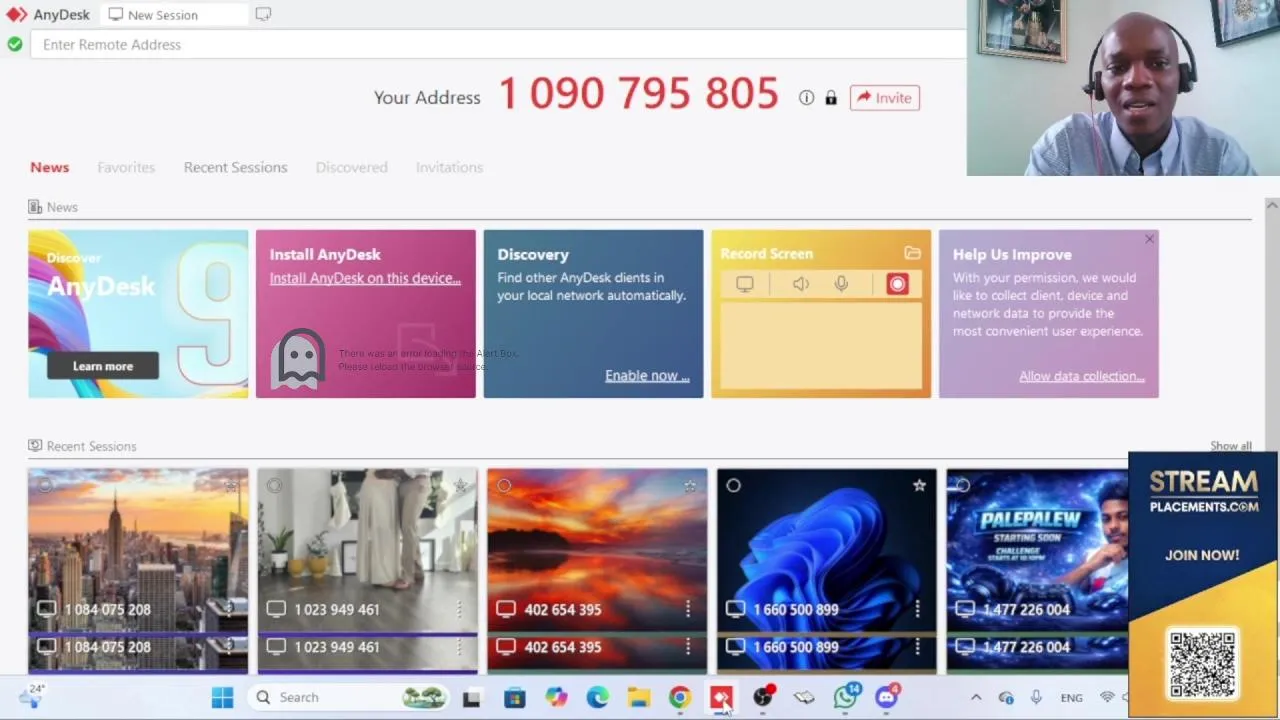Select the Windows 11 bloom session circle
Viewport: 1280px width, 720px height.
click(x=733, y=486)
